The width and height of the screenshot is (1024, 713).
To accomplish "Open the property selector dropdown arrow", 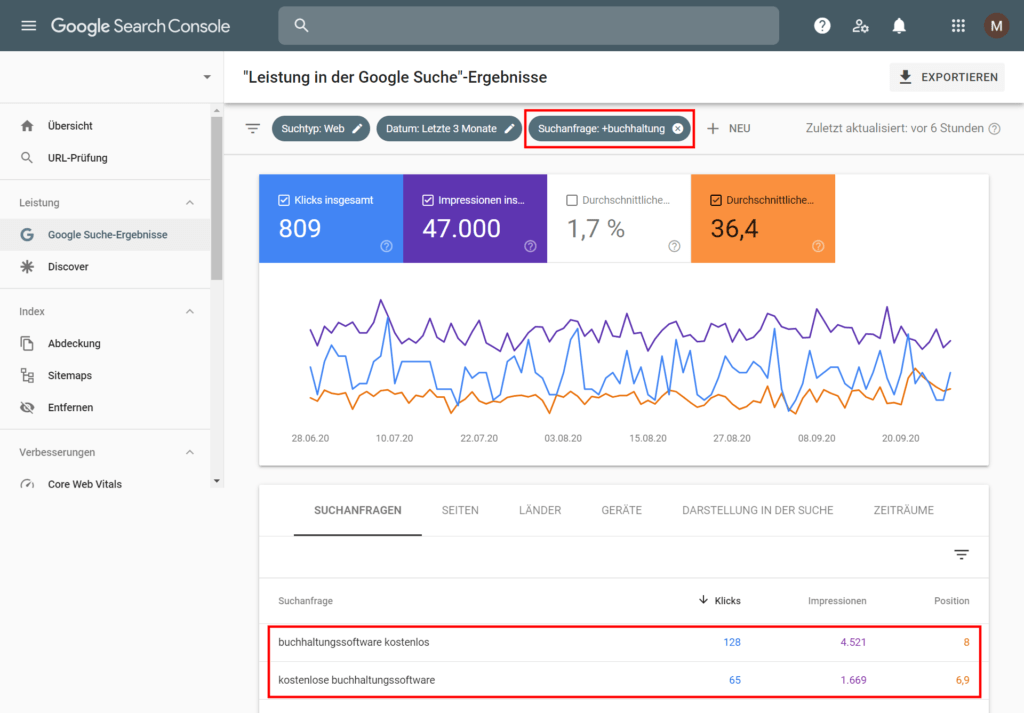I will 207,77.
